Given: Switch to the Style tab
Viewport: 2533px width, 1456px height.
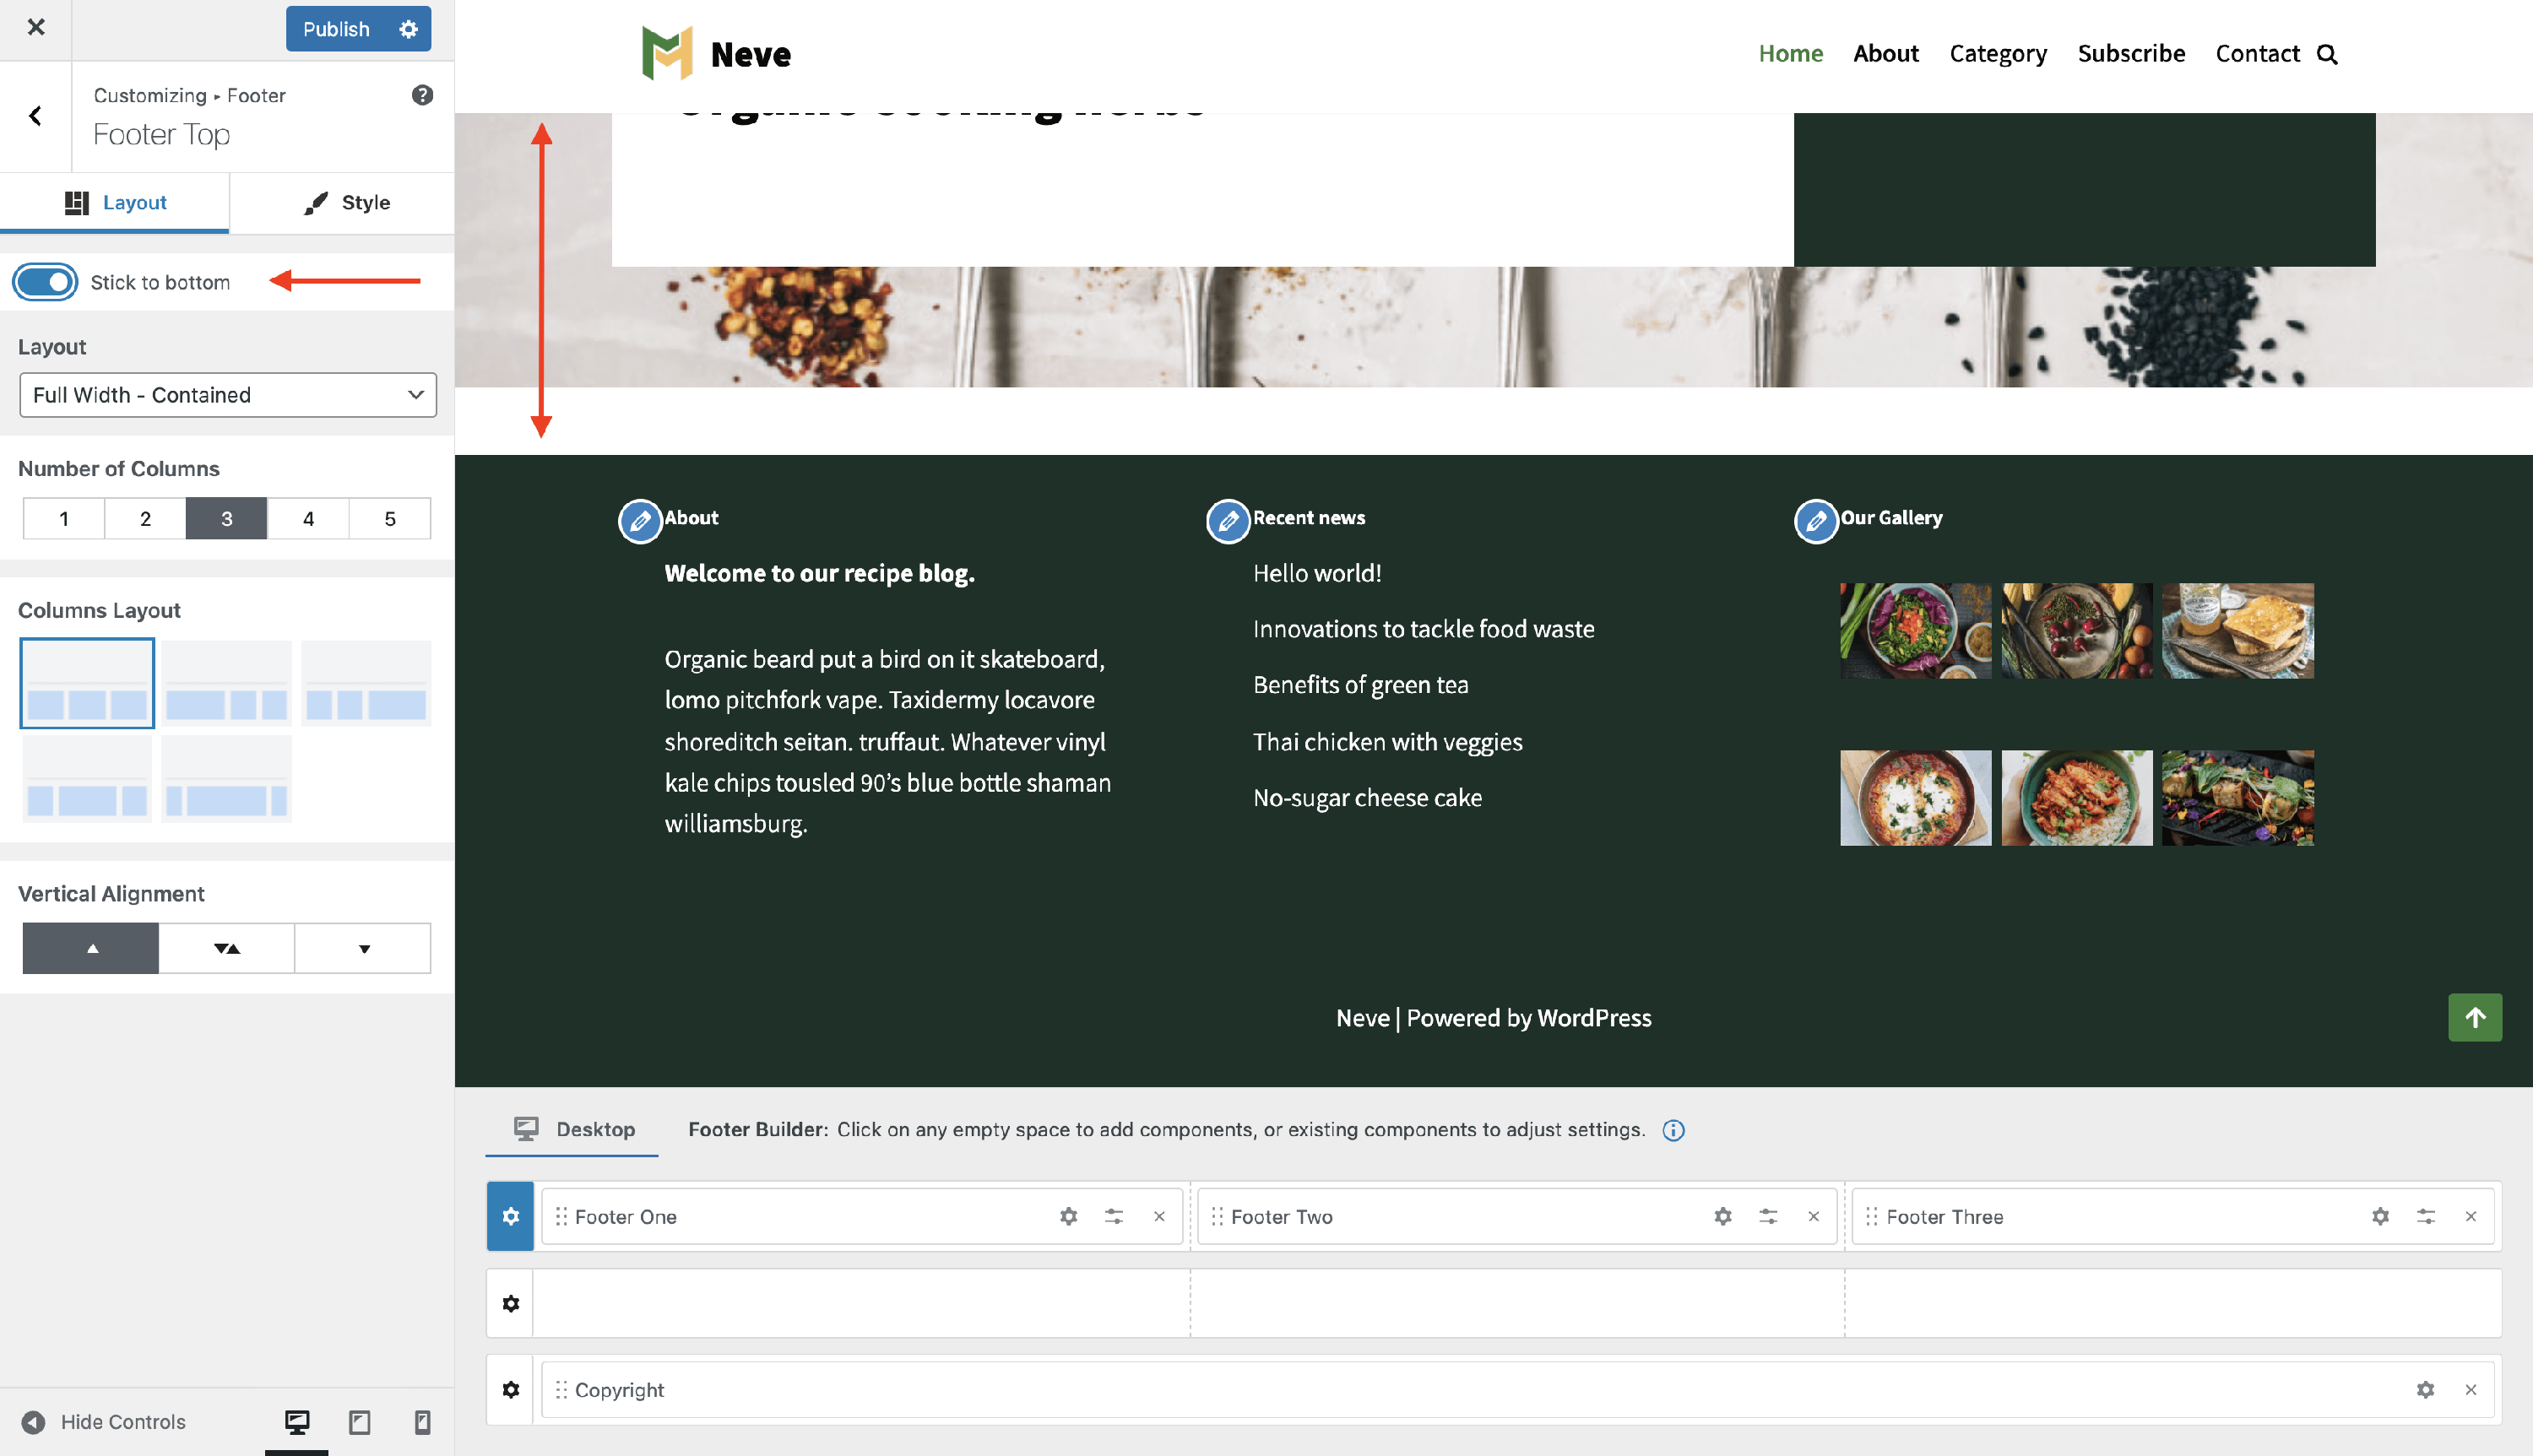Looking at the screenshot, I should tap(346, 202).
